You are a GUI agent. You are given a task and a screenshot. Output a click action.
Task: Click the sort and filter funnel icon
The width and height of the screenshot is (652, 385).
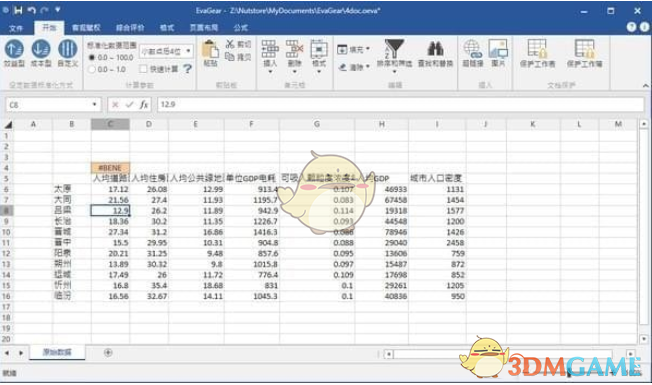coord(394,48)
